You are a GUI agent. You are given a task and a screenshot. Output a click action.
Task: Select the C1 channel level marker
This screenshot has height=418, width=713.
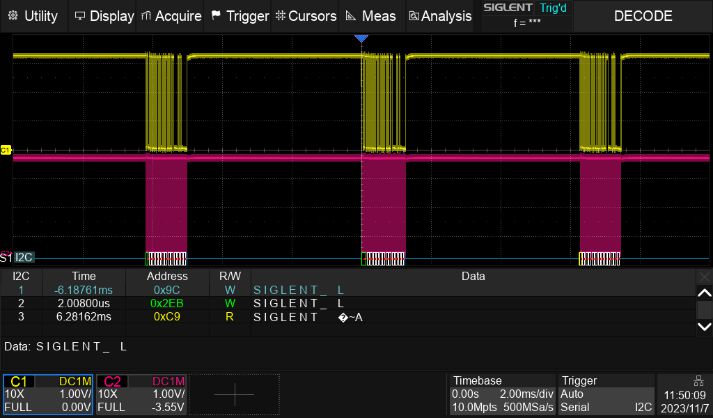(6, 150)
